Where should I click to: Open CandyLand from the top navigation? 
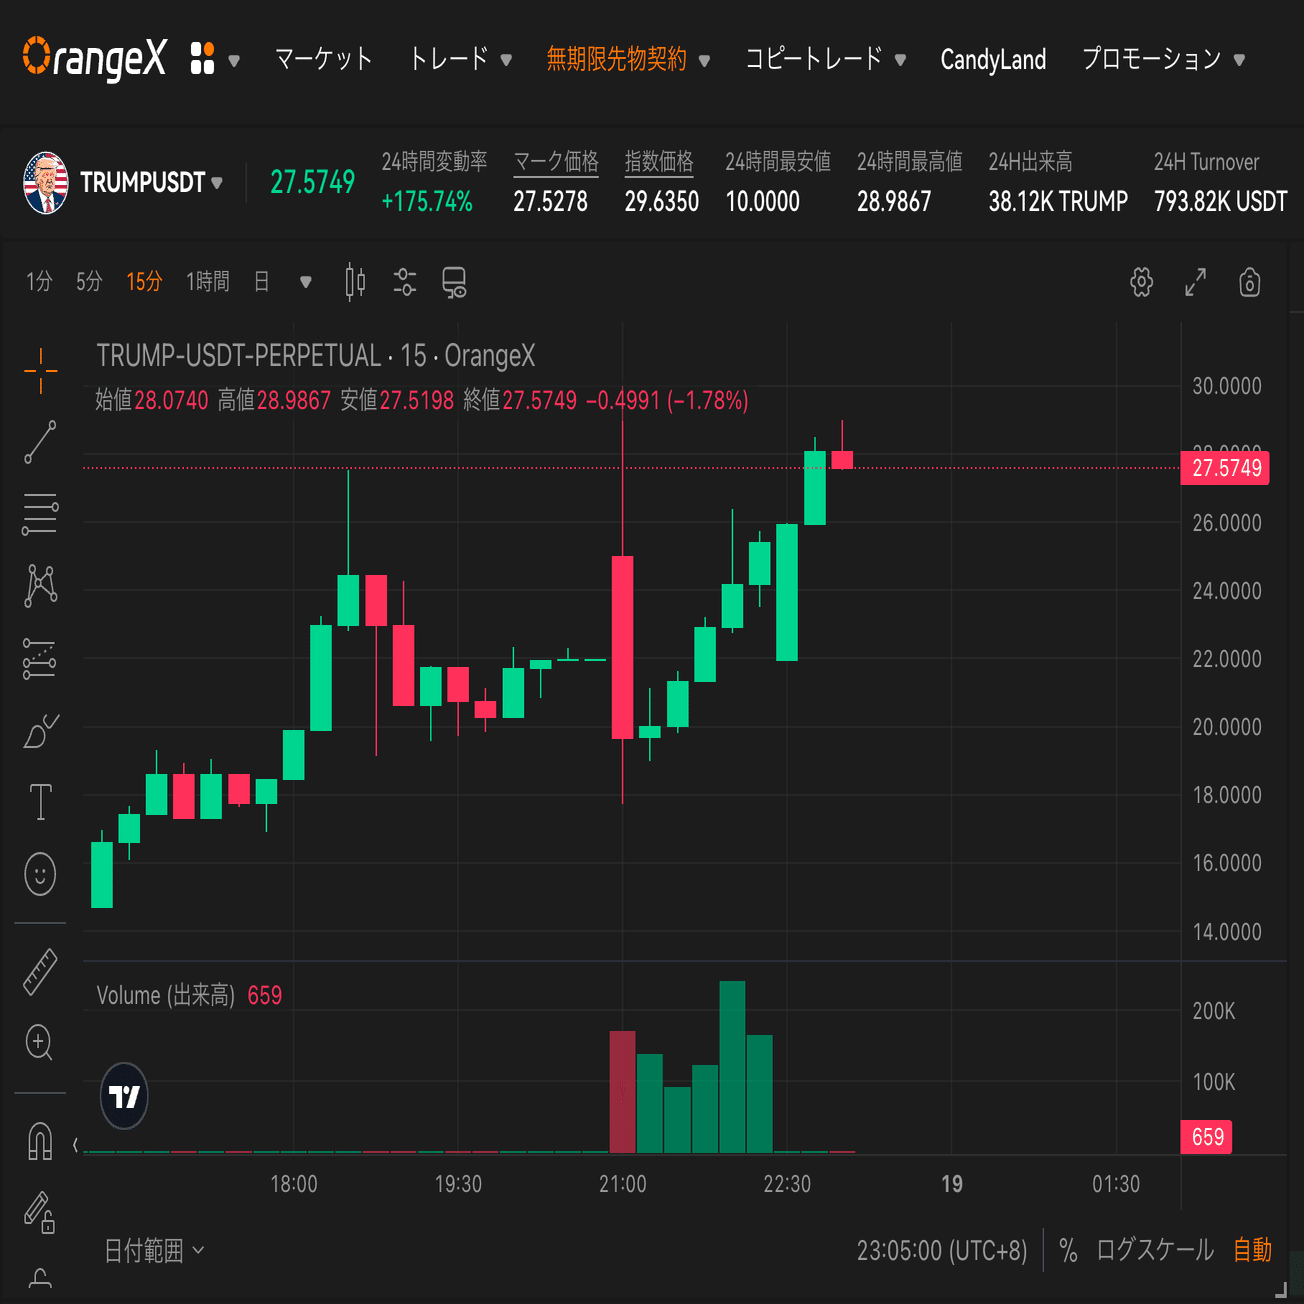click(993, 59)
